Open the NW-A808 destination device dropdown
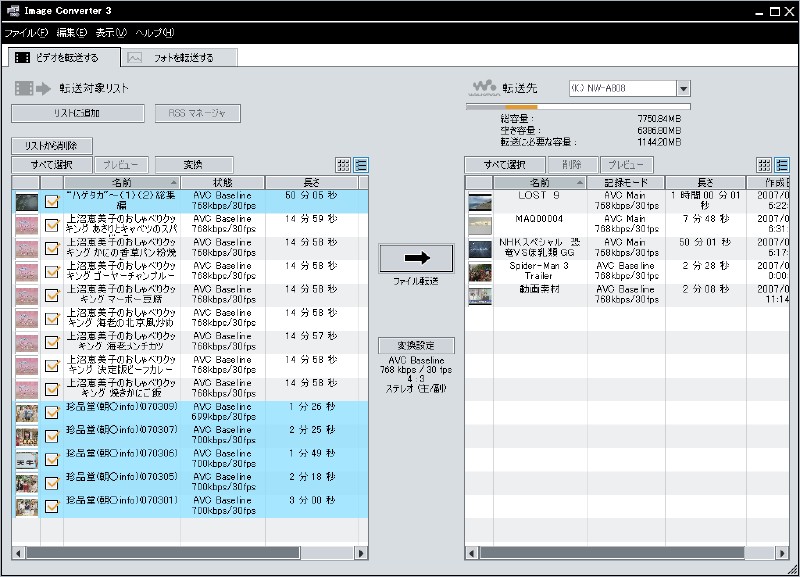 tap(683, 88)
